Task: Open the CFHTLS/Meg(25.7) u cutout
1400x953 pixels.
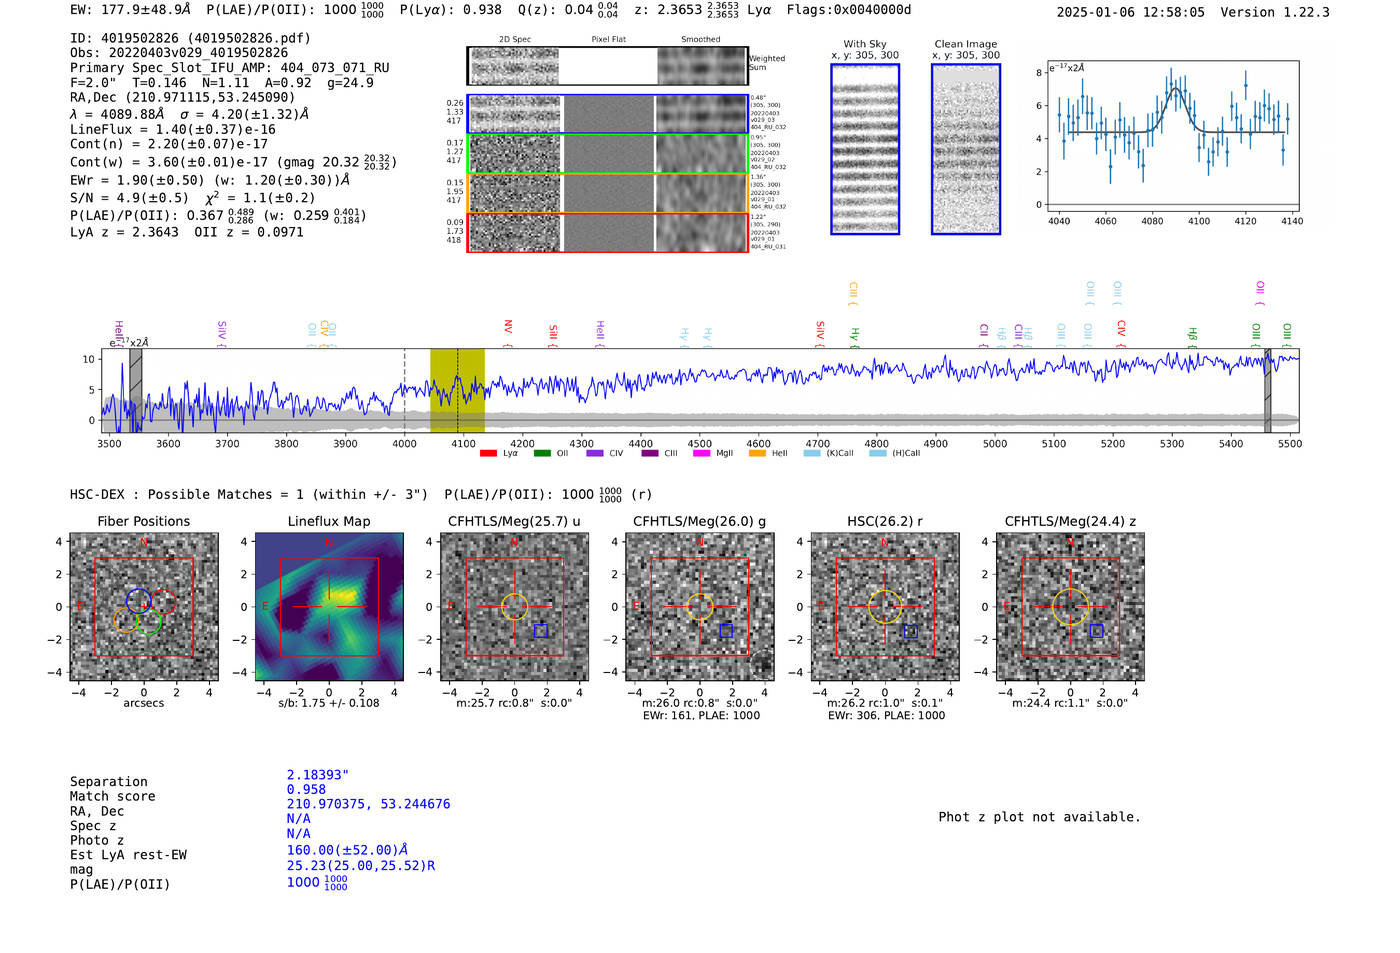Action: point(514,607)
